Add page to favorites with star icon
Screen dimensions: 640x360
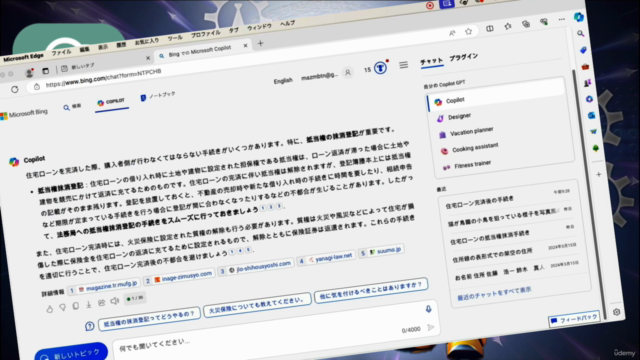click(x=469, y=31)
